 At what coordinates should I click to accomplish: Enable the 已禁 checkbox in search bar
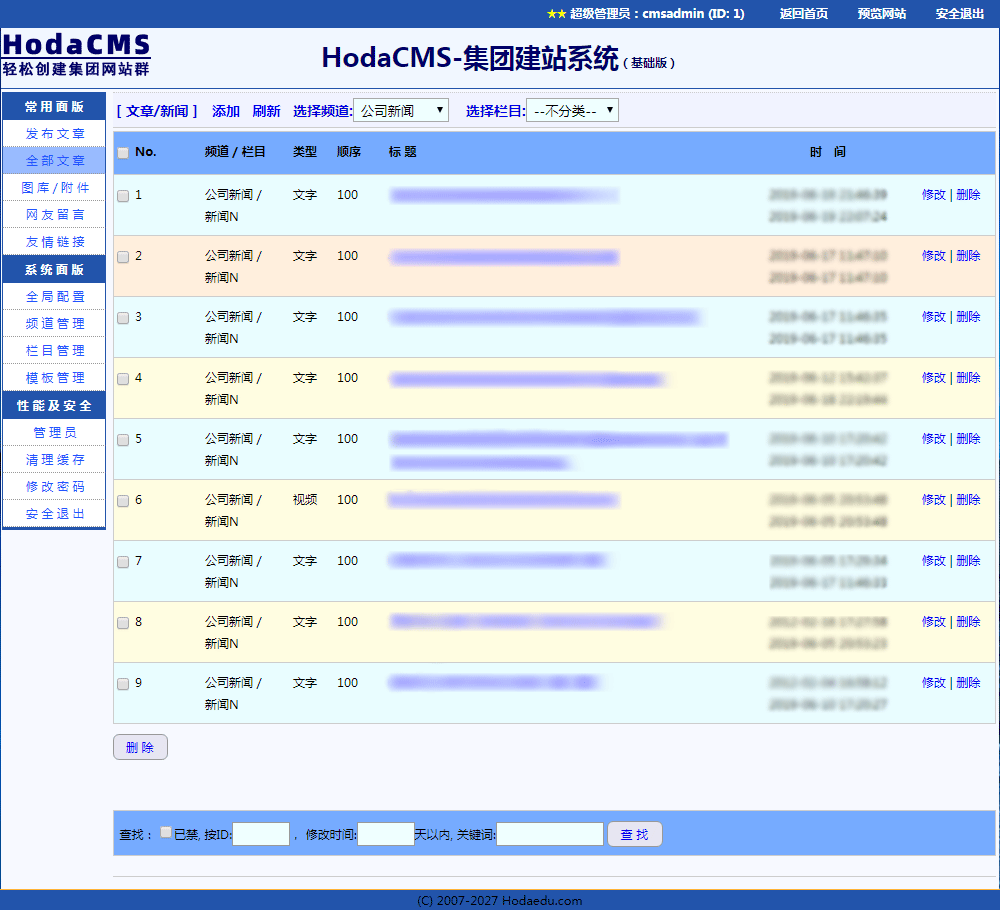click(x=166, y=832)
